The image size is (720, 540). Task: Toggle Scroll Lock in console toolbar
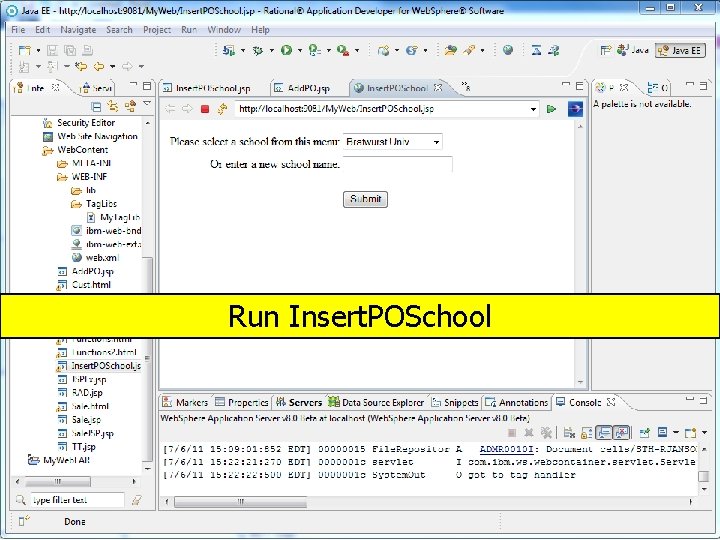pyautogui.click(x=587, y=433)
